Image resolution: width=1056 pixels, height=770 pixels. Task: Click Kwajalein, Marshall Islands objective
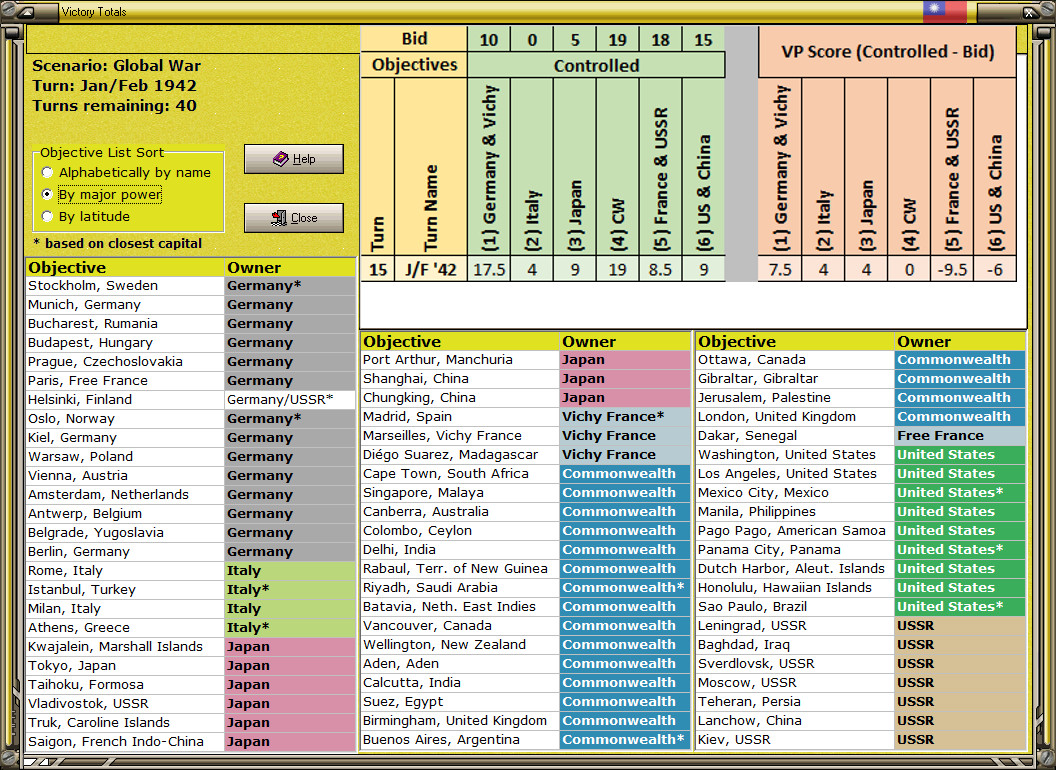tap(125, 647)
